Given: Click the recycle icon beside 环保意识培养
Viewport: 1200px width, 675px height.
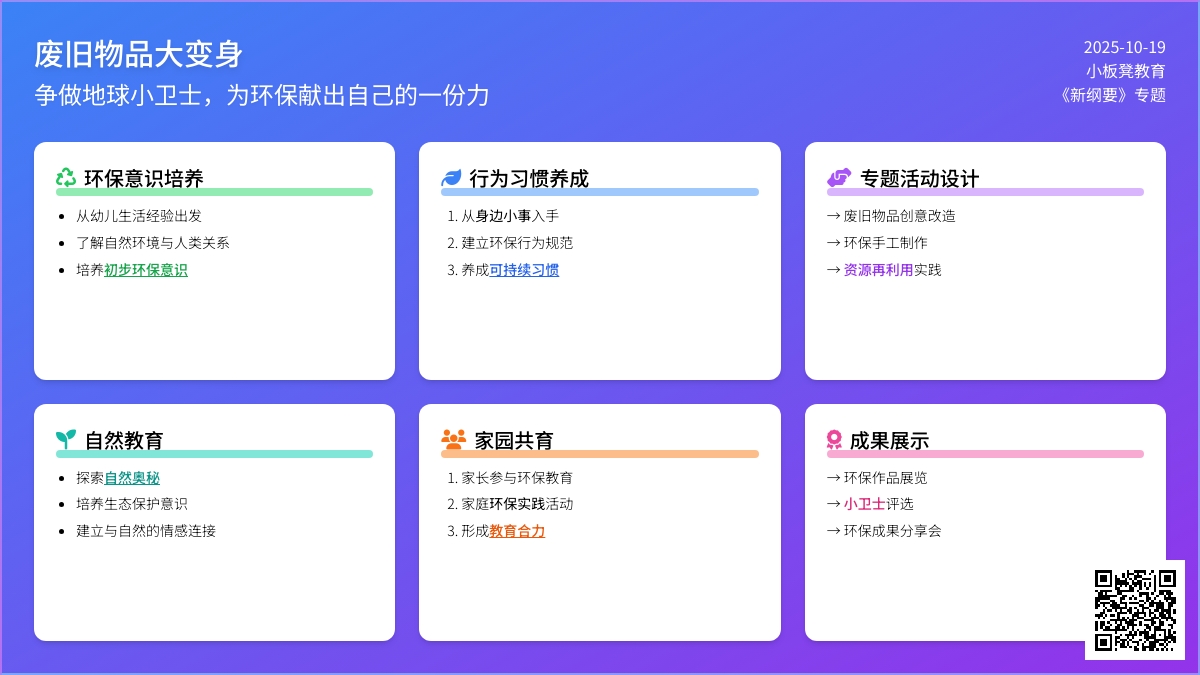Looking at the screenshot, I should point(66,178).
